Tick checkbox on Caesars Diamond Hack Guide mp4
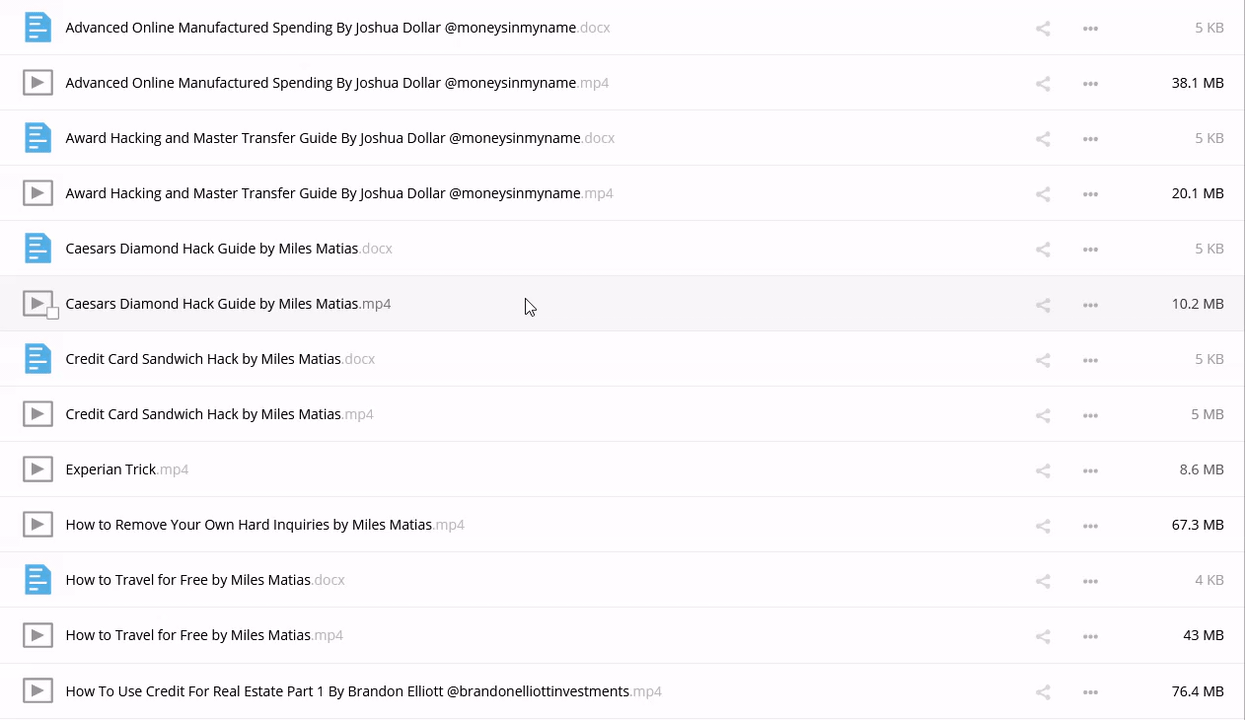Viewport: 1245px width, 720px height. [x=53, y=313]
